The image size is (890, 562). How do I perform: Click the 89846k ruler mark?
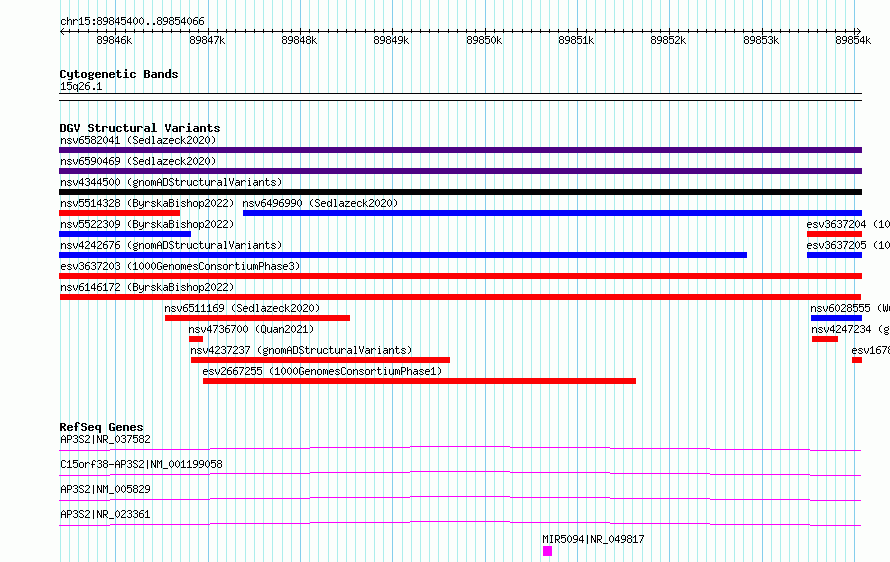[x=114, y=40]
